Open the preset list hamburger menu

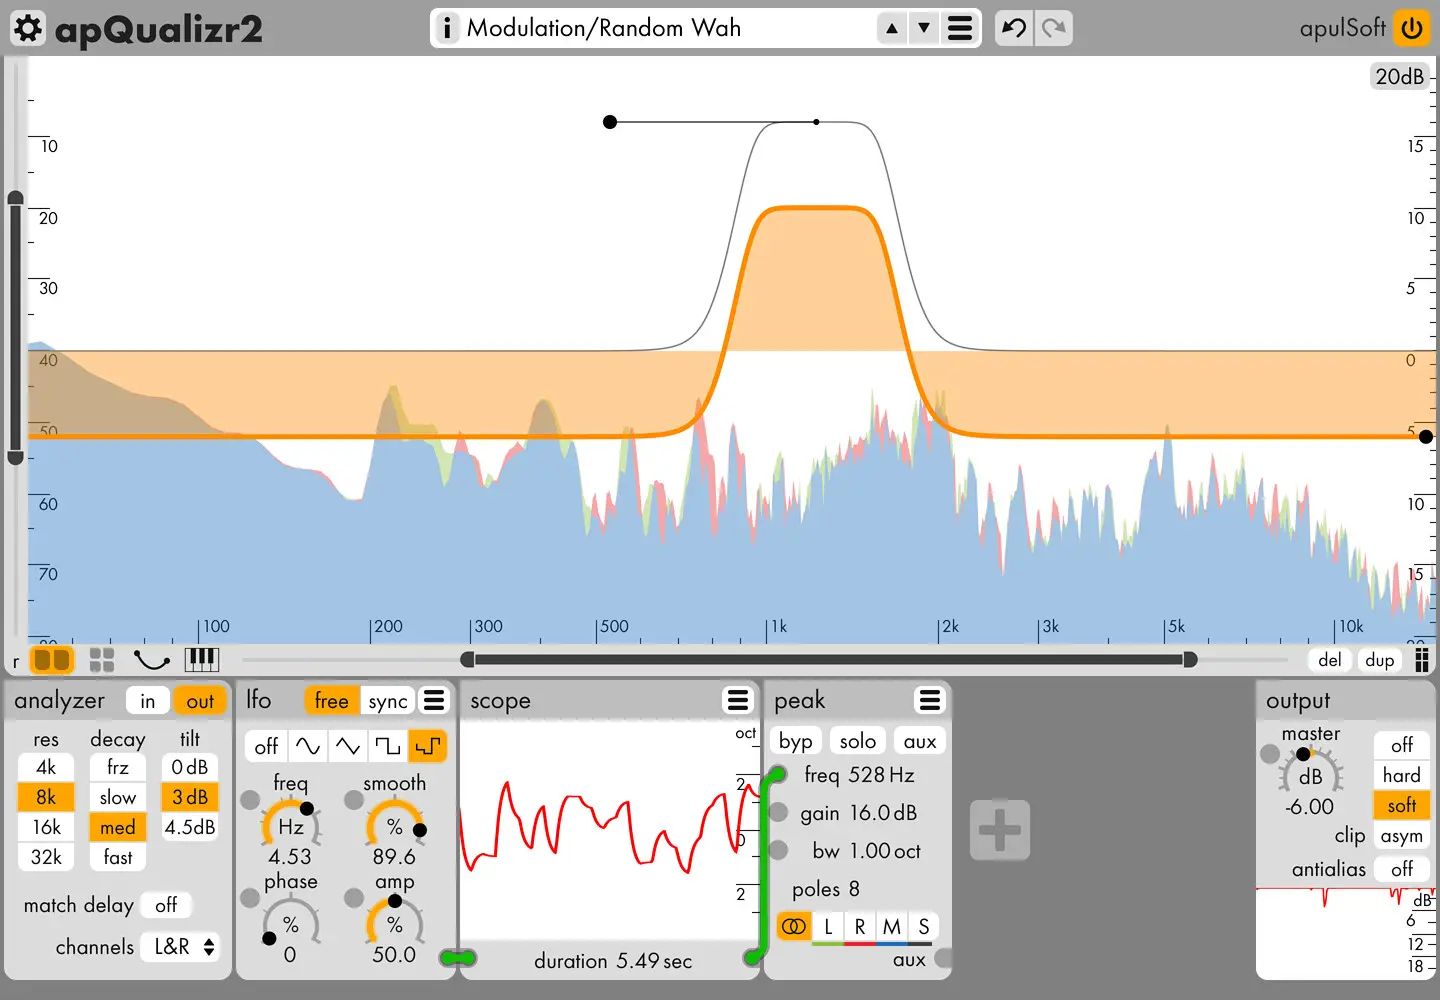[x=960, y=28]
